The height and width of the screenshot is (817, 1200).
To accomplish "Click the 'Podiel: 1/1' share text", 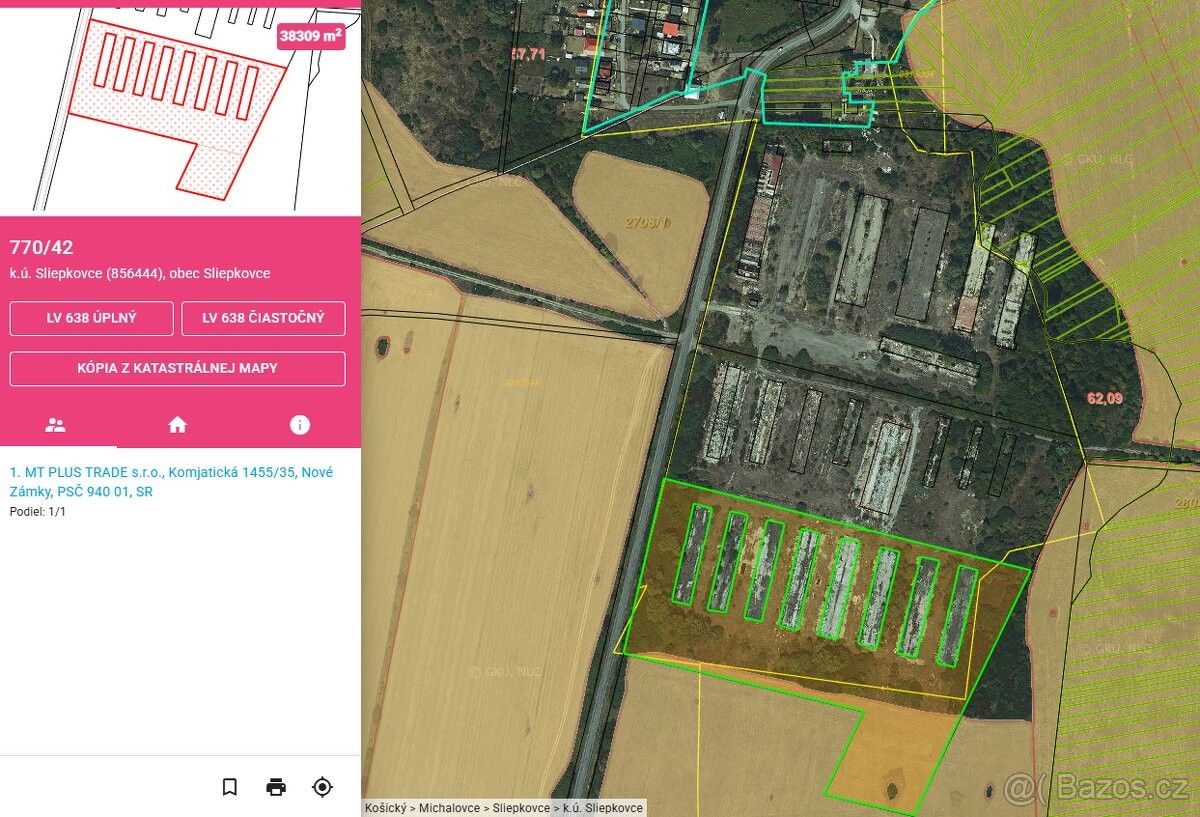I will pos(37,512).
